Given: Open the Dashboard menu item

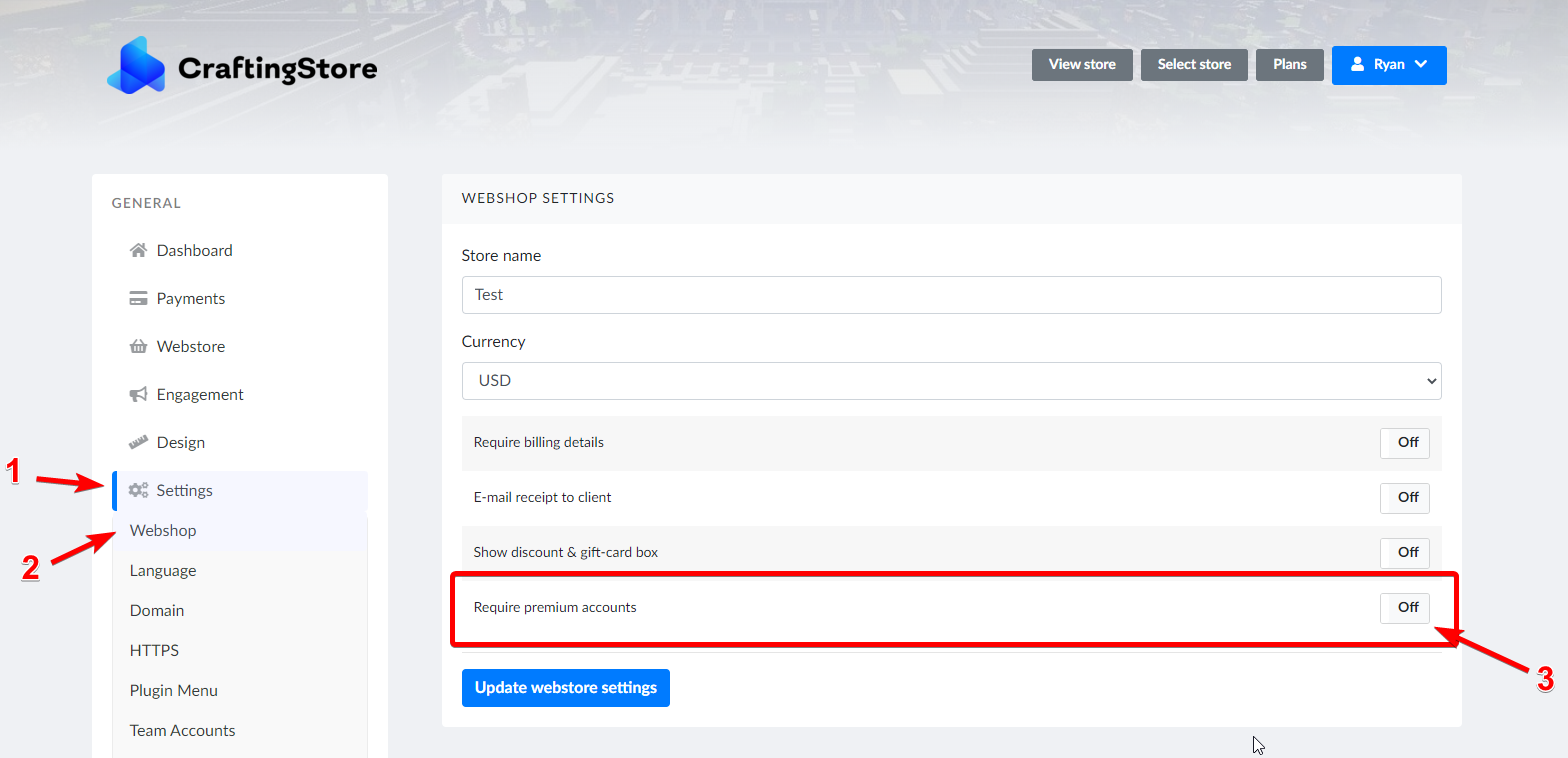Looking at the screenshot, I should 240,250.
